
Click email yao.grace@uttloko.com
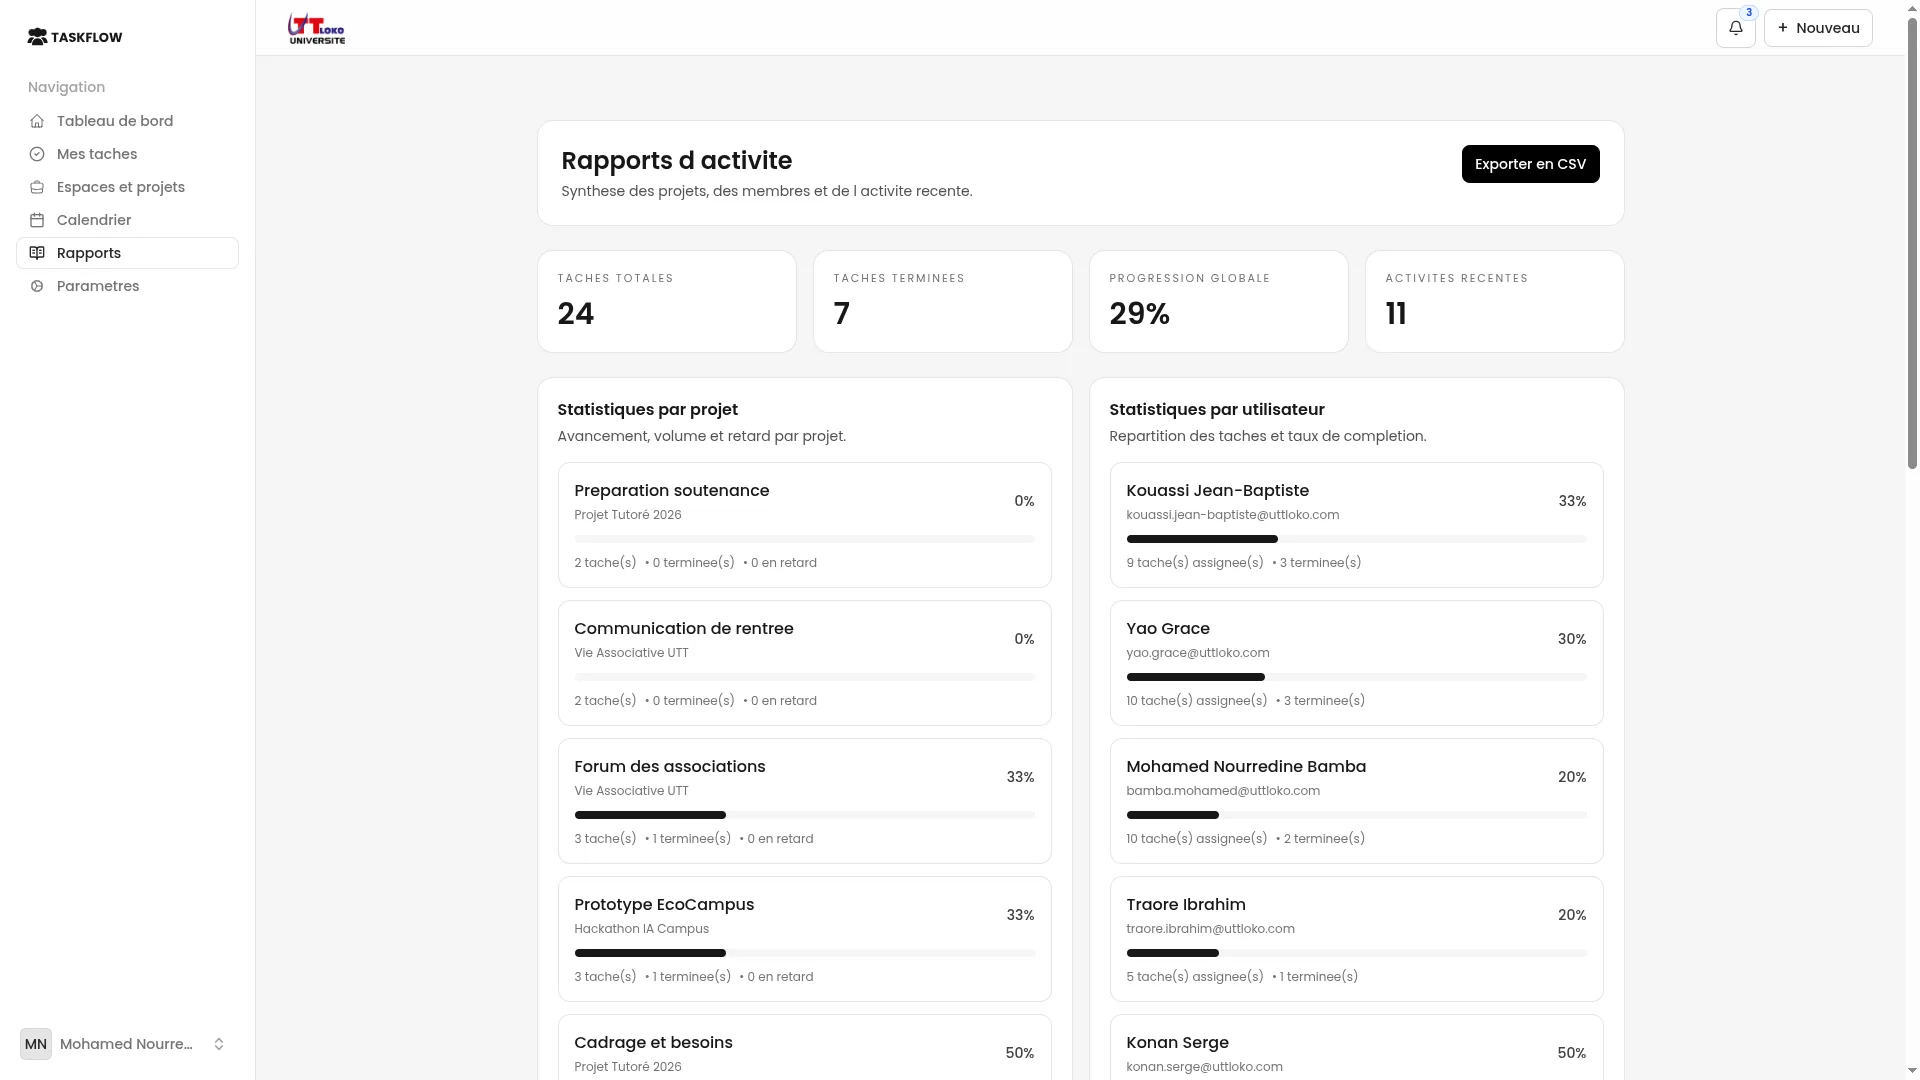coord(1198,653)
